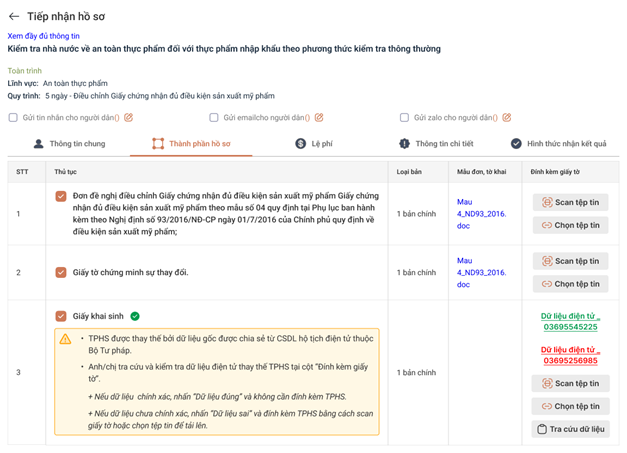
Task: Click Tra cứu dữ liệu button
Action: click(x=571, y=429)
